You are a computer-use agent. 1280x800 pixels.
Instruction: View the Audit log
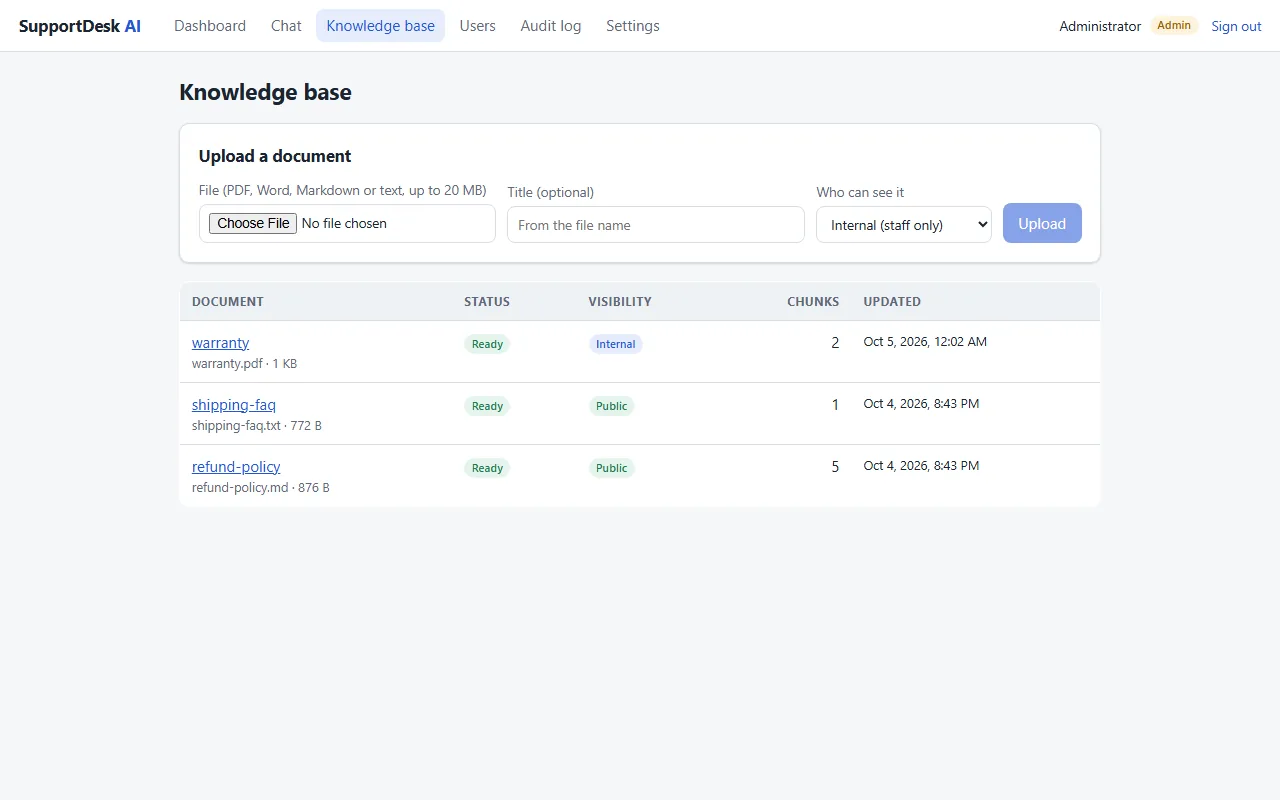(551, 26)
